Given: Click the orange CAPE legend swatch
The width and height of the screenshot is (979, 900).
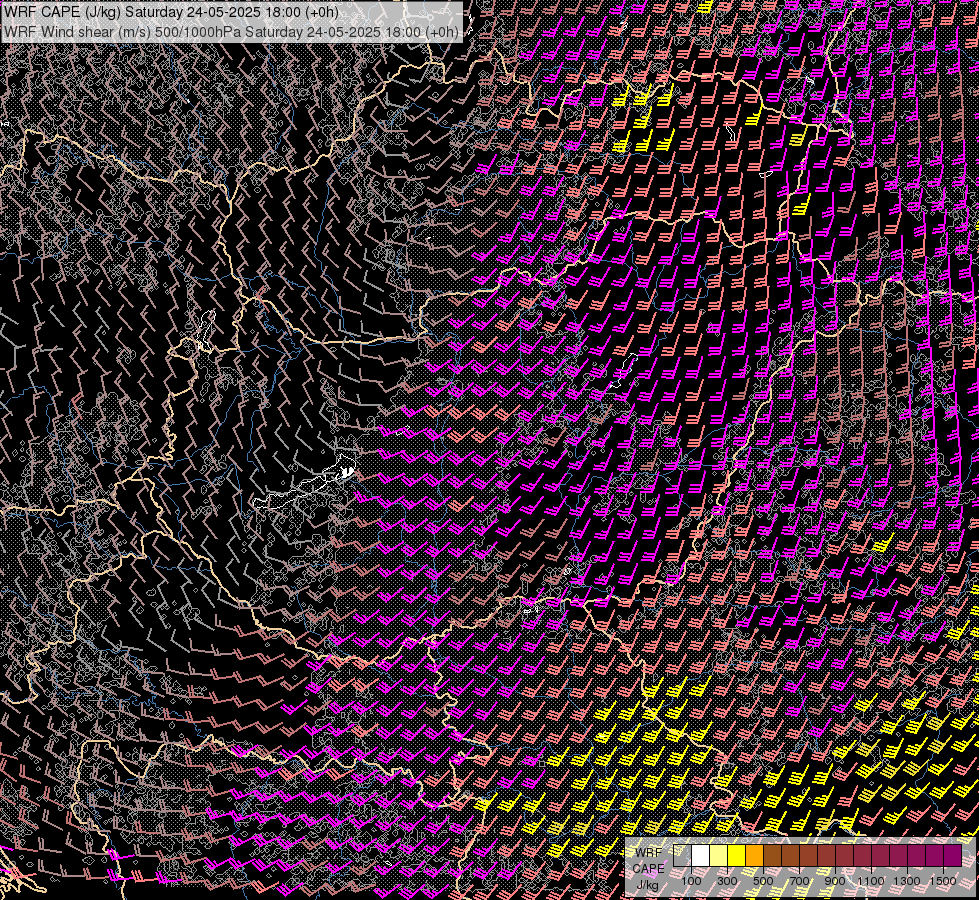Looking at the screenshot, I should (x=754, y=856).
